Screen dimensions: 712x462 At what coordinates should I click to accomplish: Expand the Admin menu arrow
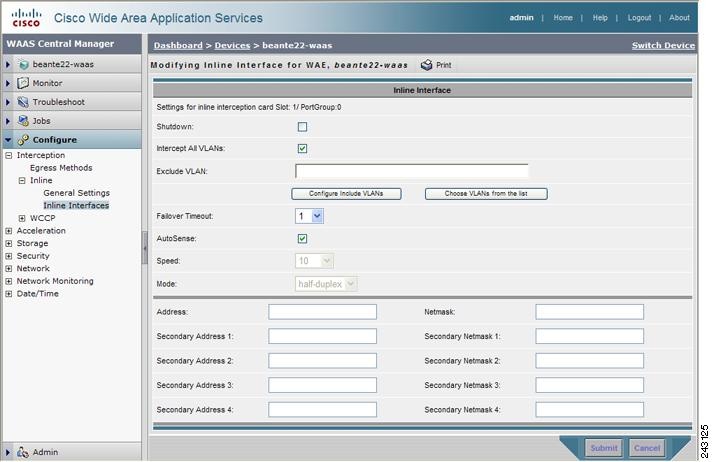pyautogui.click(x=8, y=452)
